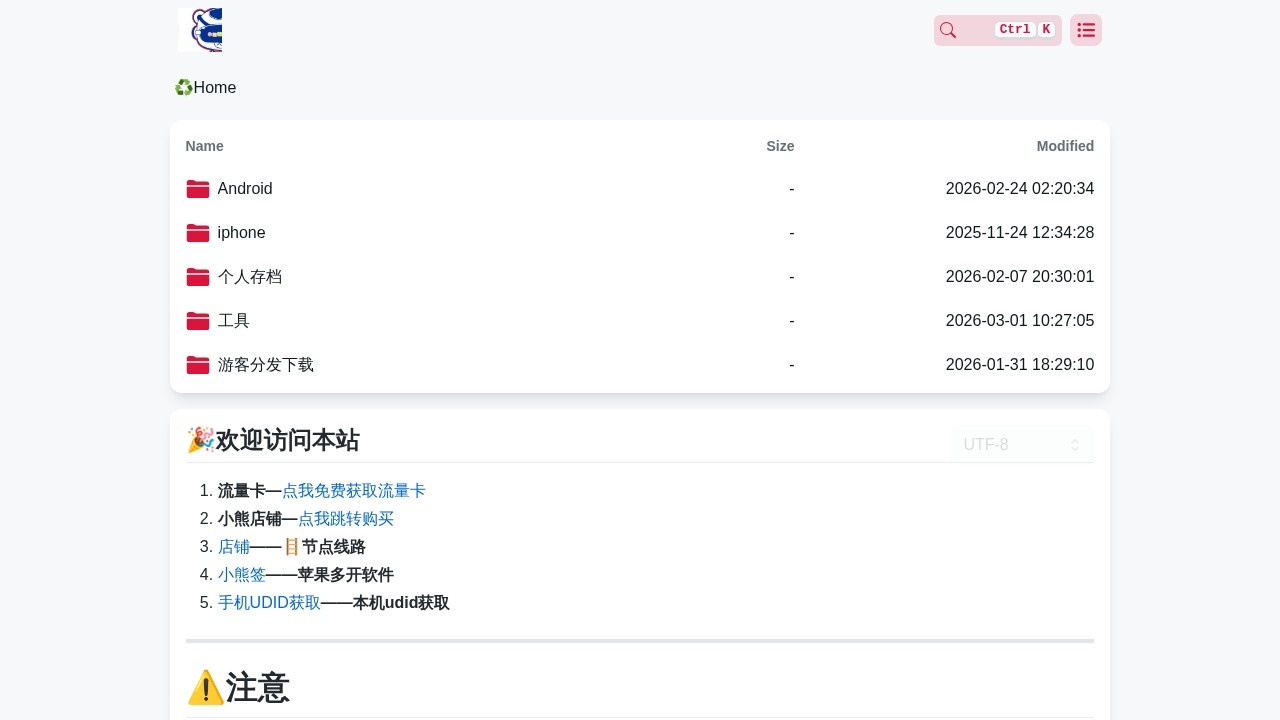This screenshot has height=720, width=1280.
Task: Sort files by the Modified column header
Action: [1064, 146]
